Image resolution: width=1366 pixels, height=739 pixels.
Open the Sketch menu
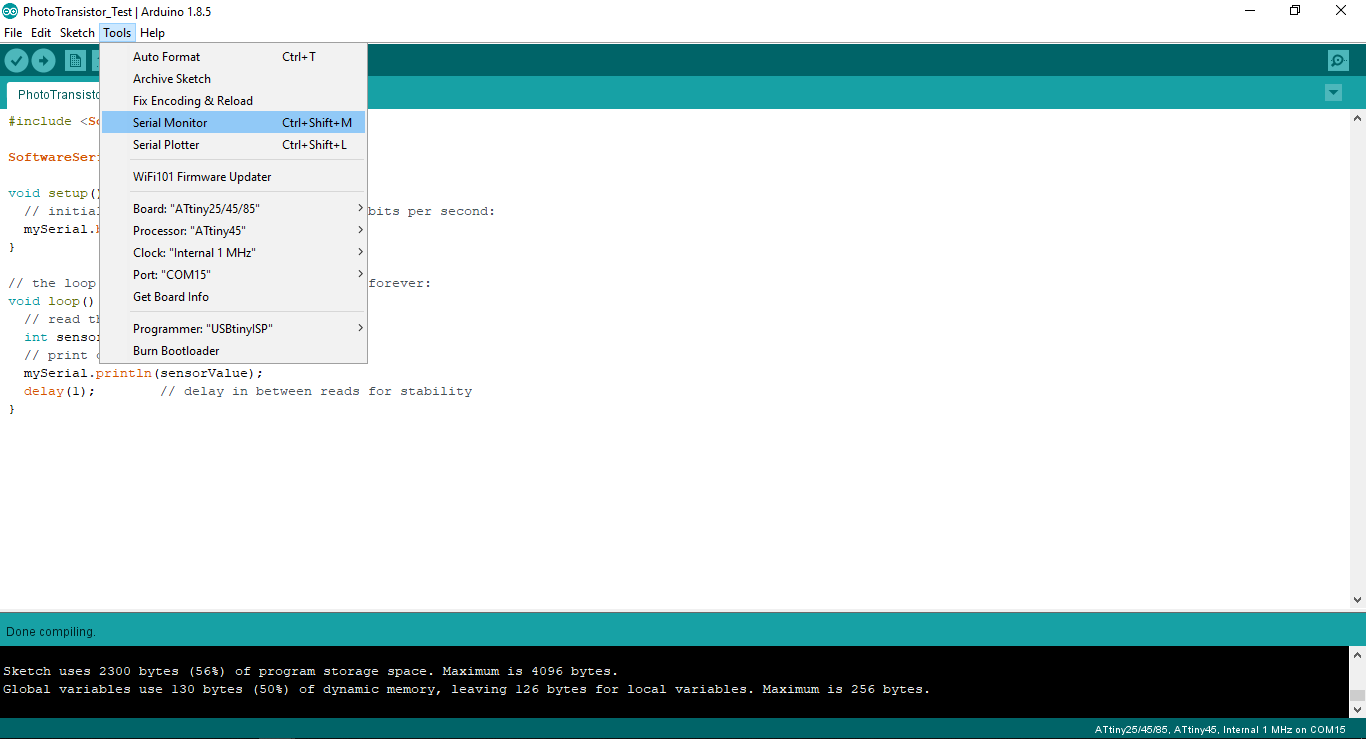point(77,33)
